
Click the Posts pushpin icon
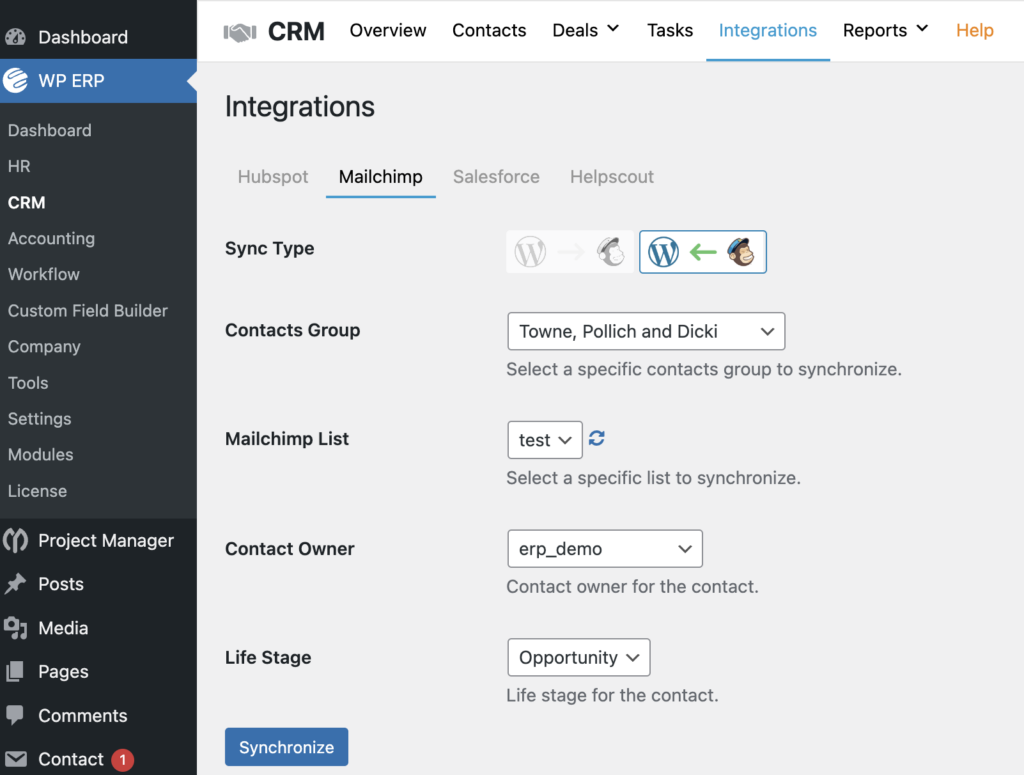pos(16,584)
